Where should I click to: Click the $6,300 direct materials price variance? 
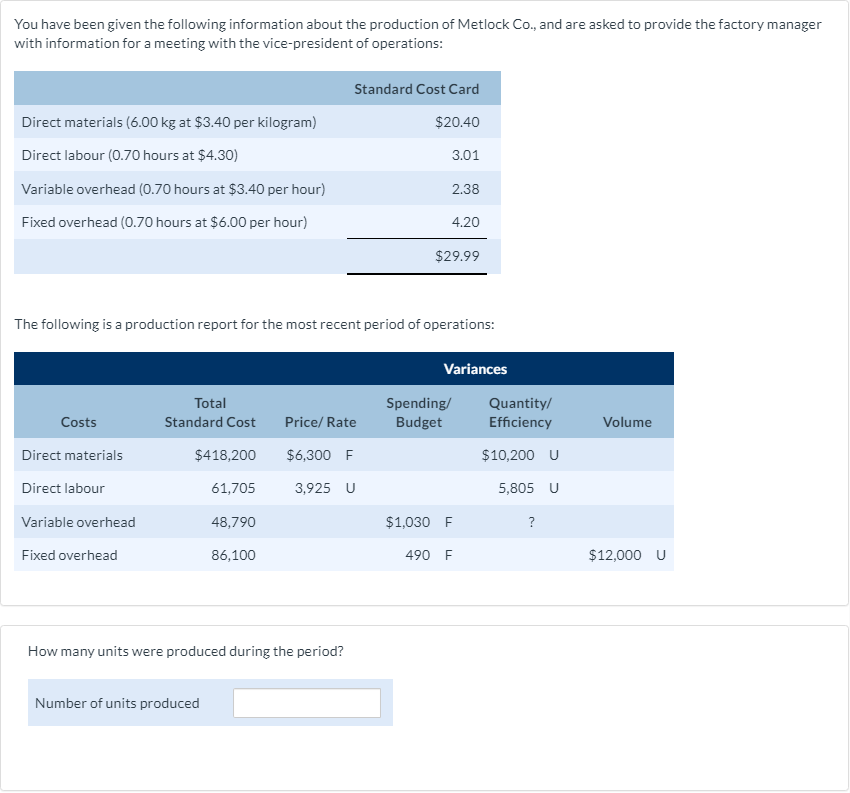(x=308, y=455)
